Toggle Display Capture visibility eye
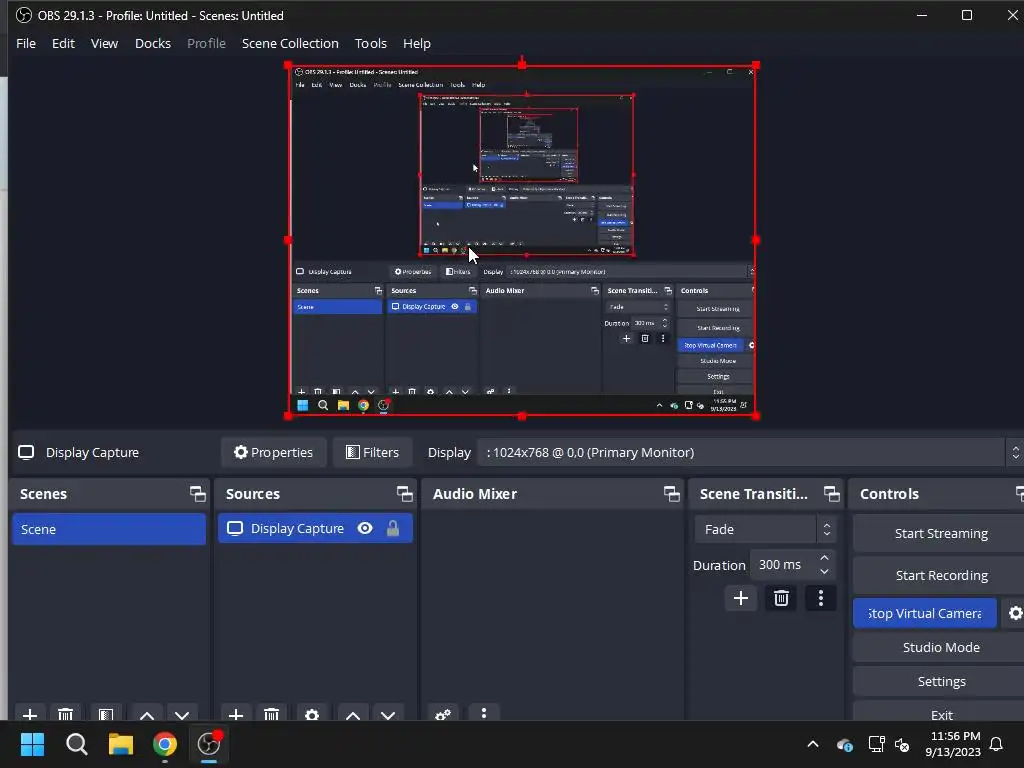The image size is (1024, 768). (365, 528)
